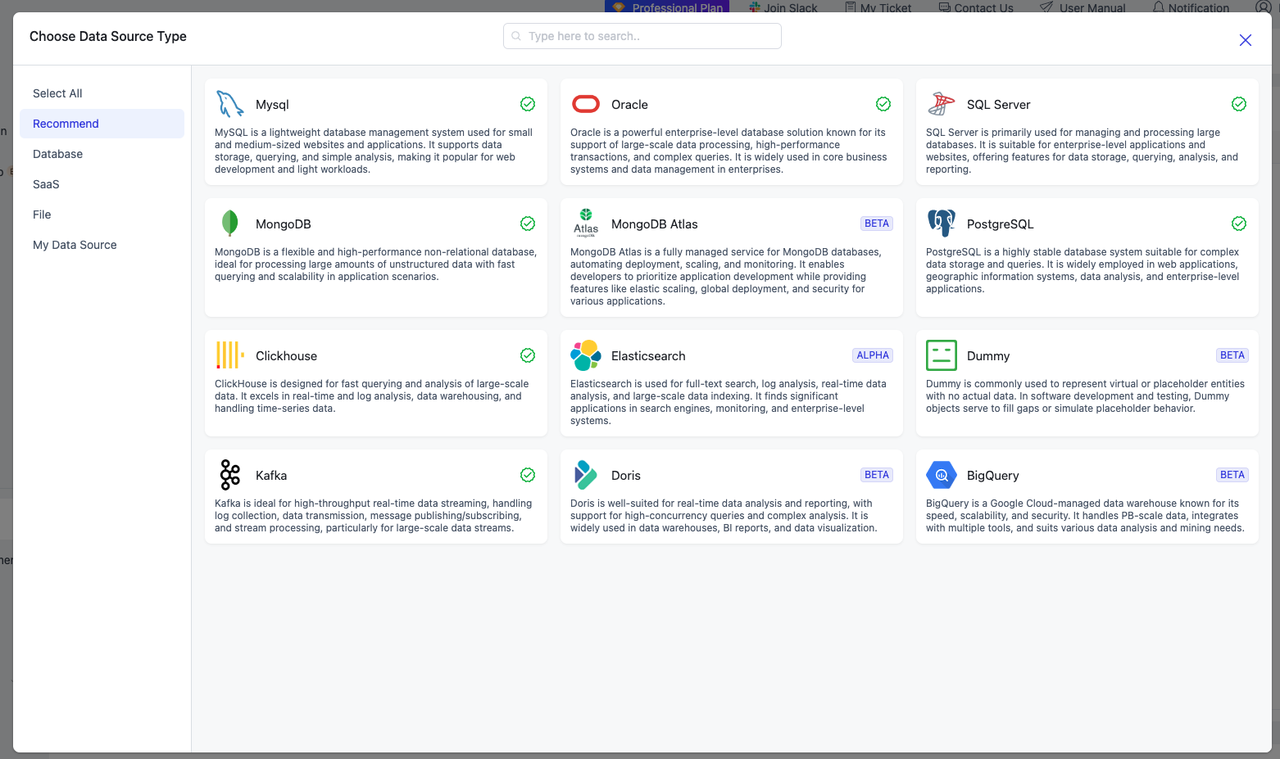The width and height of the screenshot is (1280, 759).
Task: Open My Ticket in the background page
Action: click(878, 8)
